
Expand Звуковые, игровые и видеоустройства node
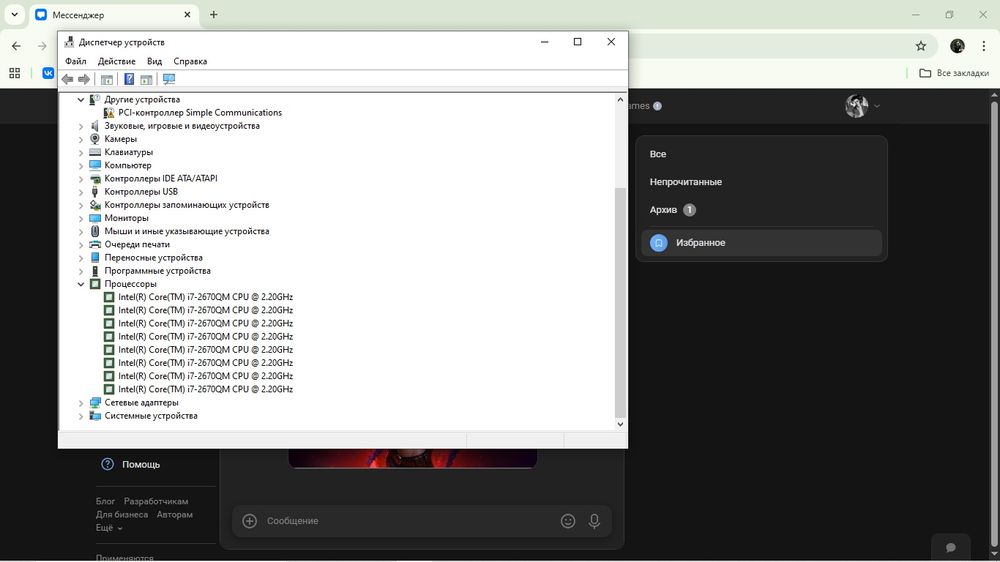81,126
